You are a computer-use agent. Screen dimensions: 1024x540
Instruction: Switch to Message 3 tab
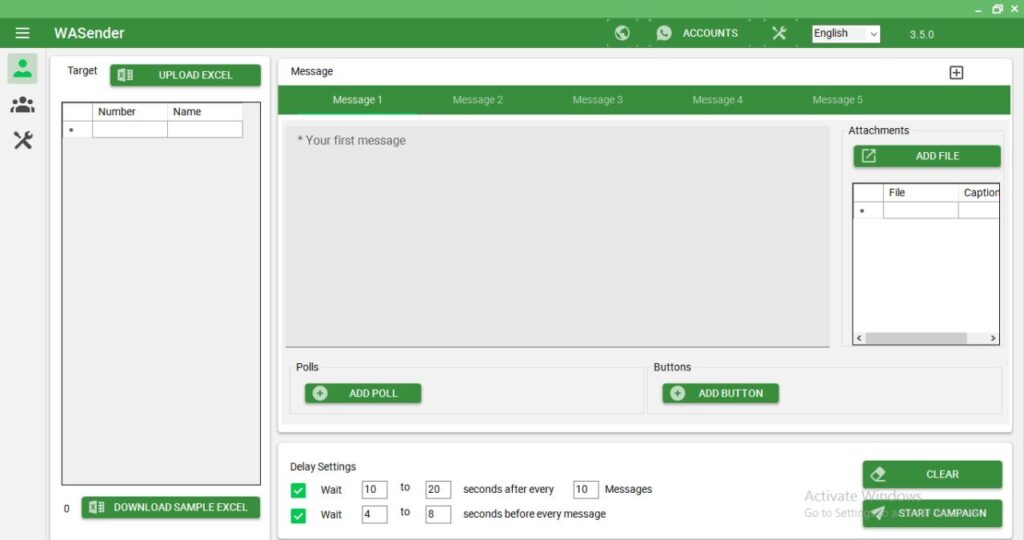click(598, 100)
